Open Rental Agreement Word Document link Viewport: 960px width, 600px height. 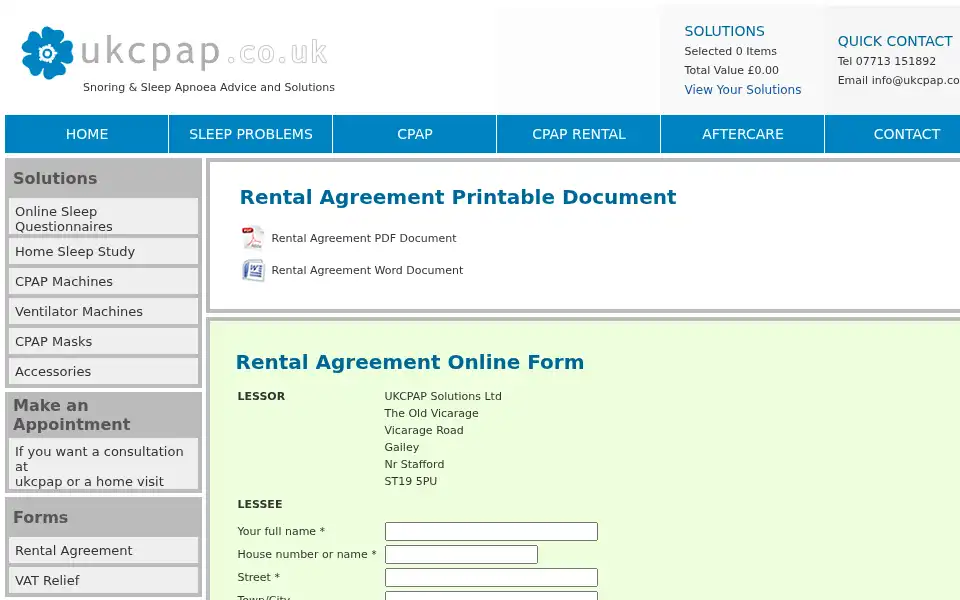tap(367, 270)
